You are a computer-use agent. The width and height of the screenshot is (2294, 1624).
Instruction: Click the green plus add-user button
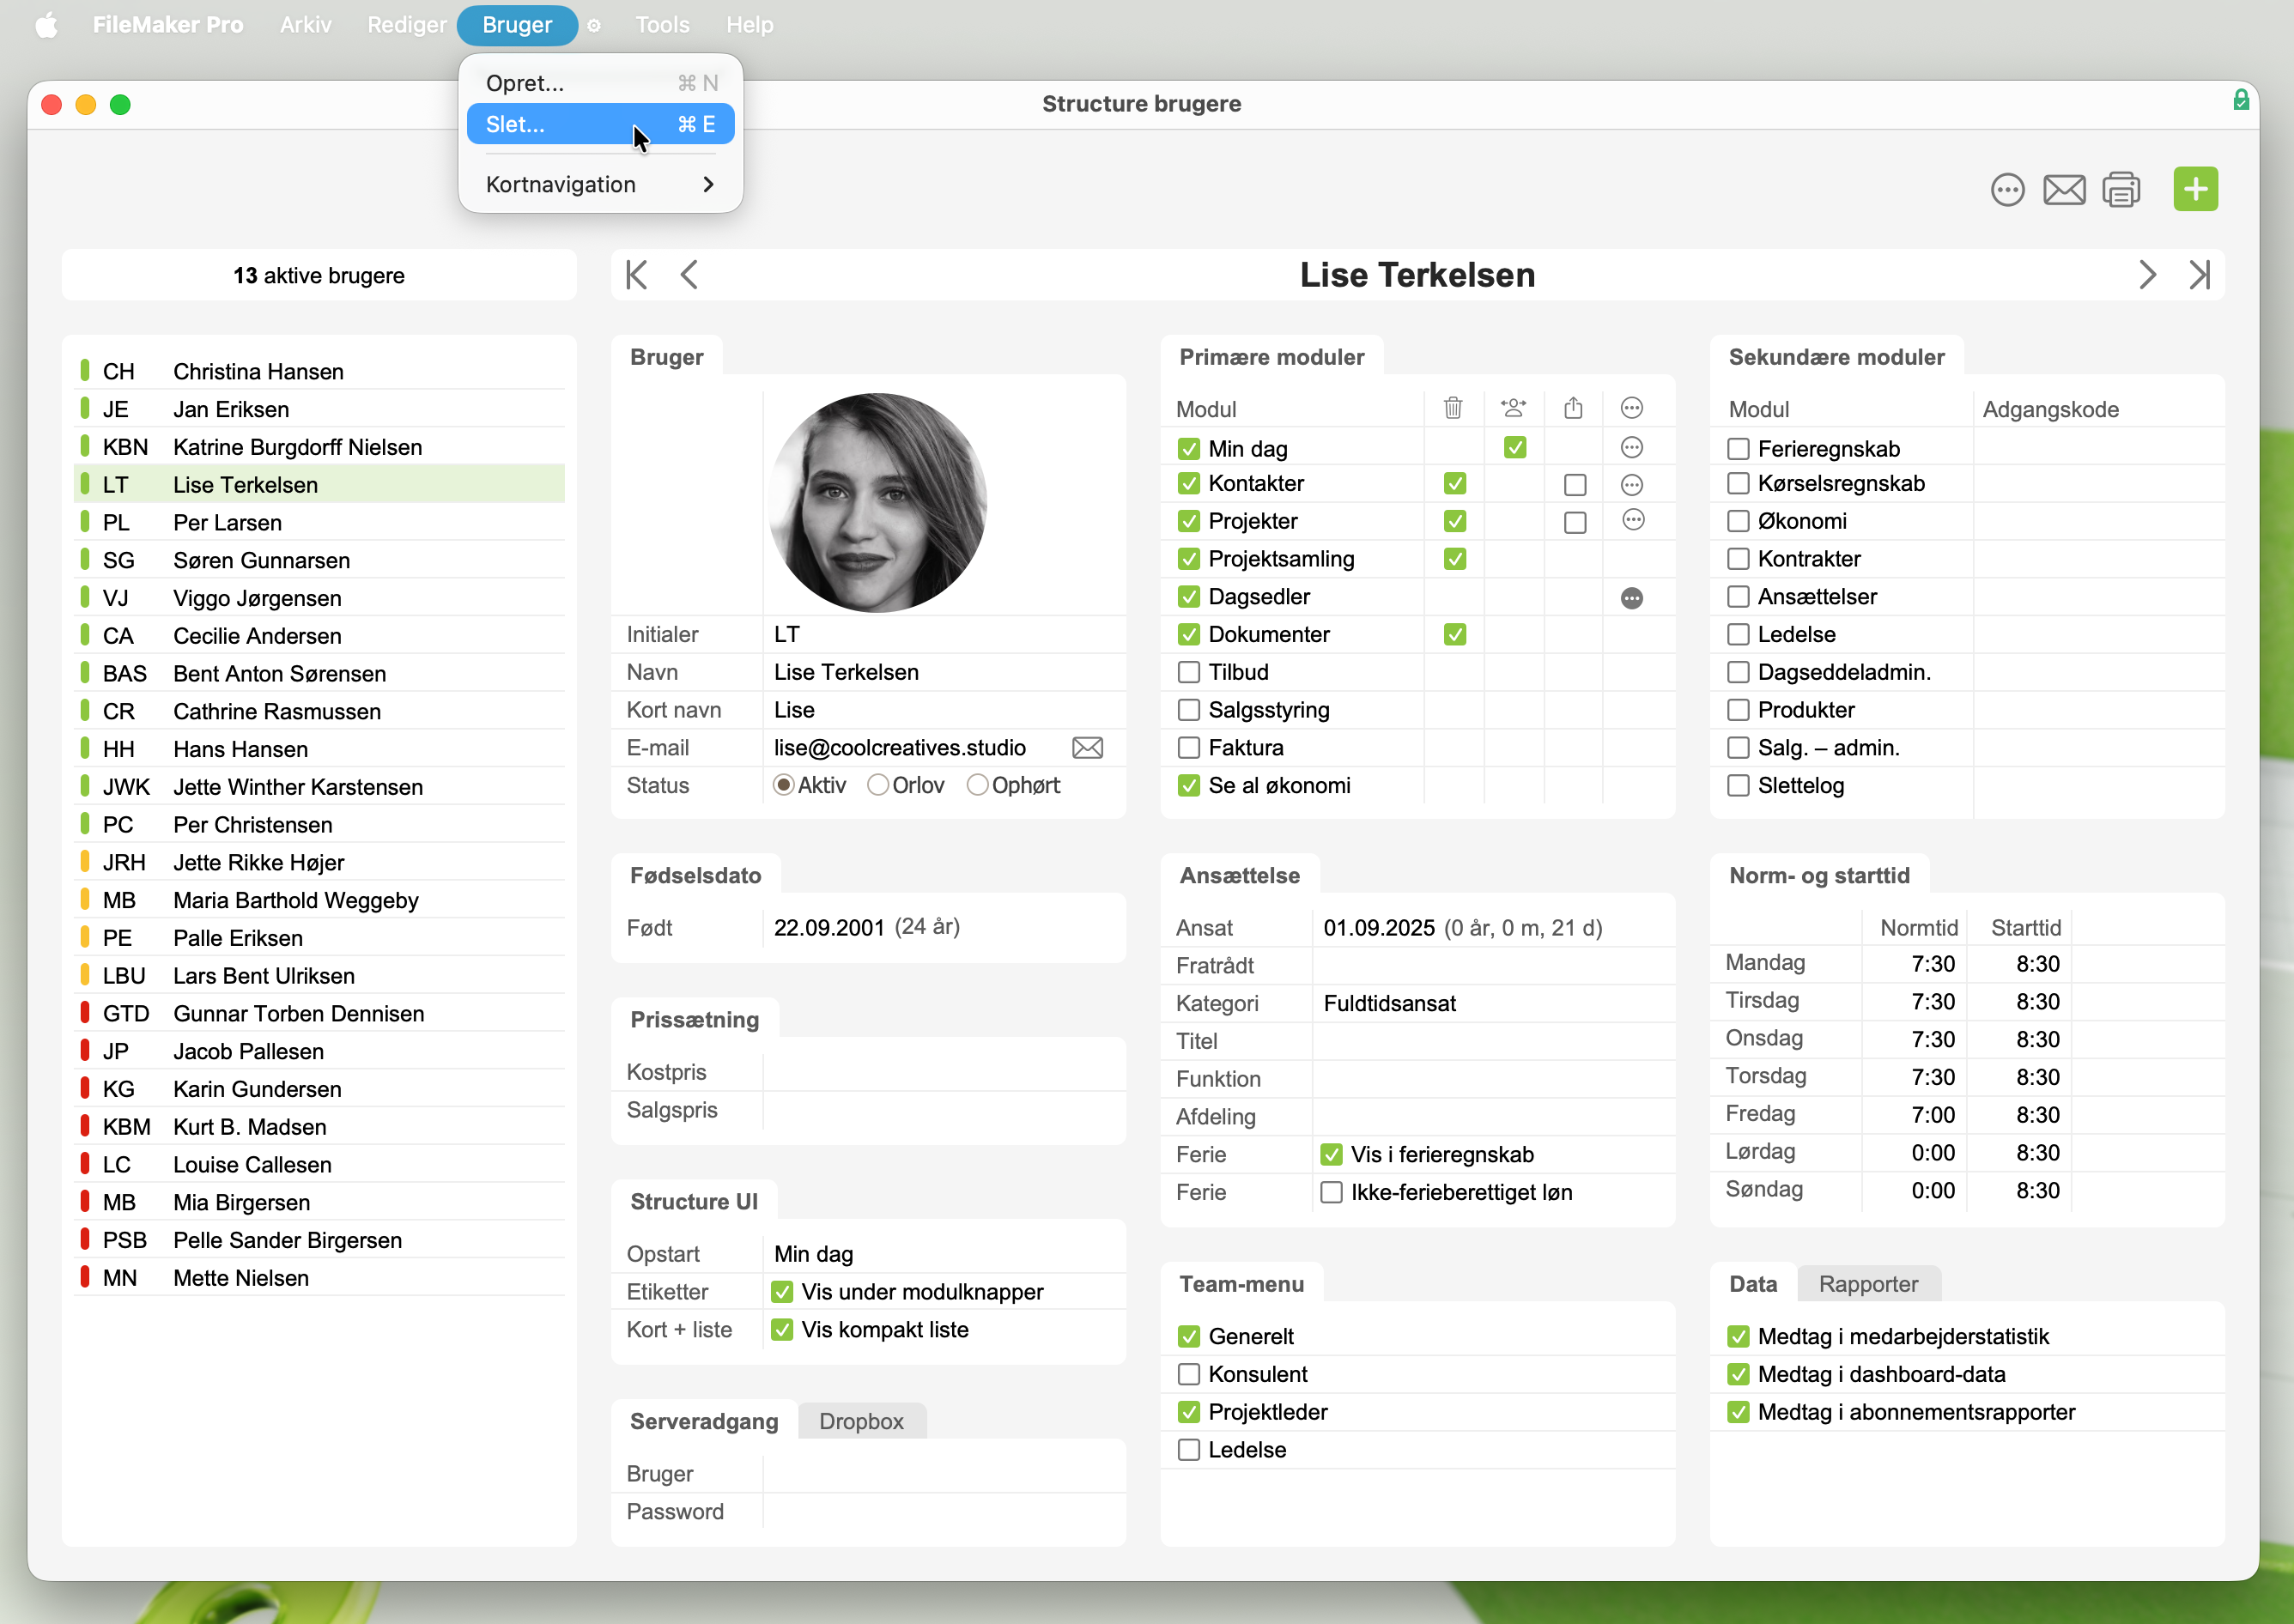coord(2194,189)
